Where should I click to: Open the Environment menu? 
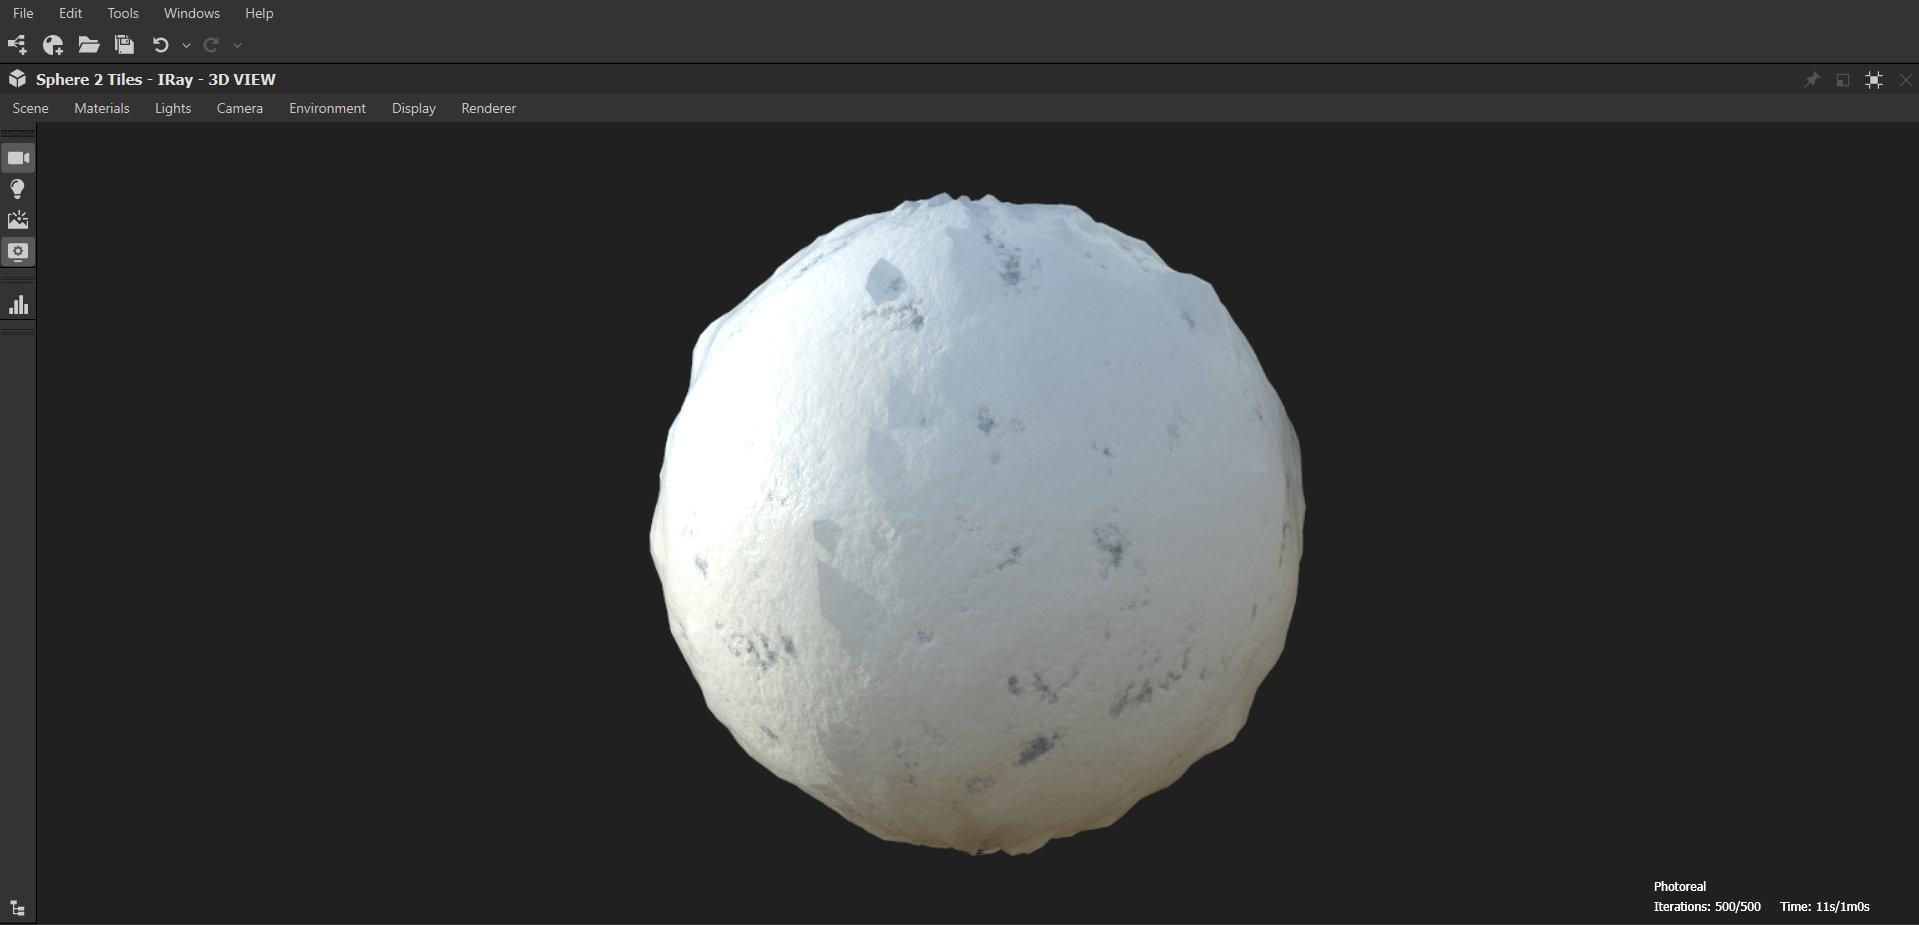[x=327, y=108]
